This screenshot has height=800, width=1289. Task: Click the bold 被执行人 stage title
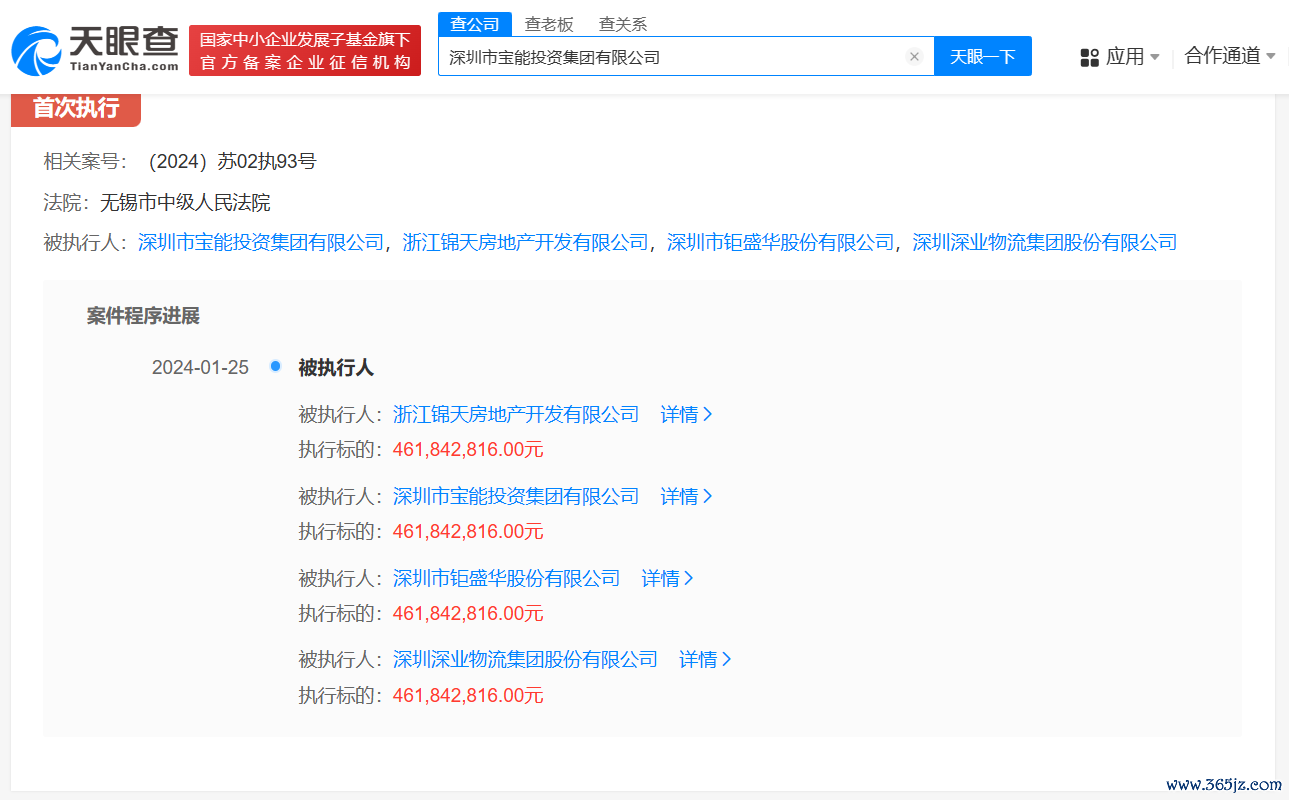click(x=336, y=367)
